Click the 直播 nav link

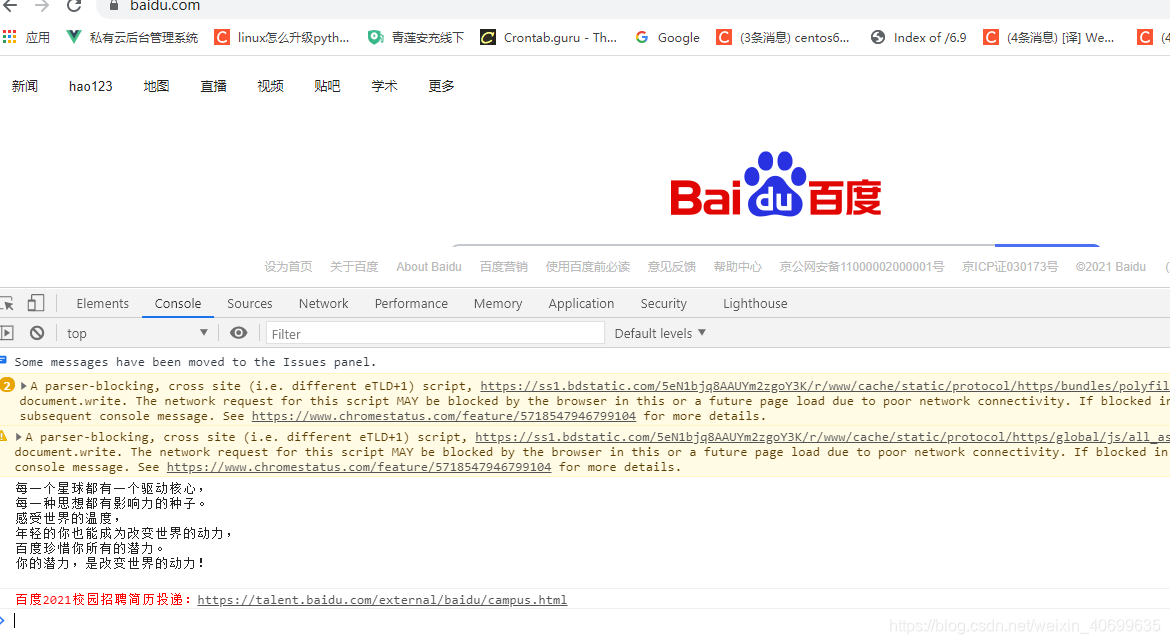pos(213,87)
